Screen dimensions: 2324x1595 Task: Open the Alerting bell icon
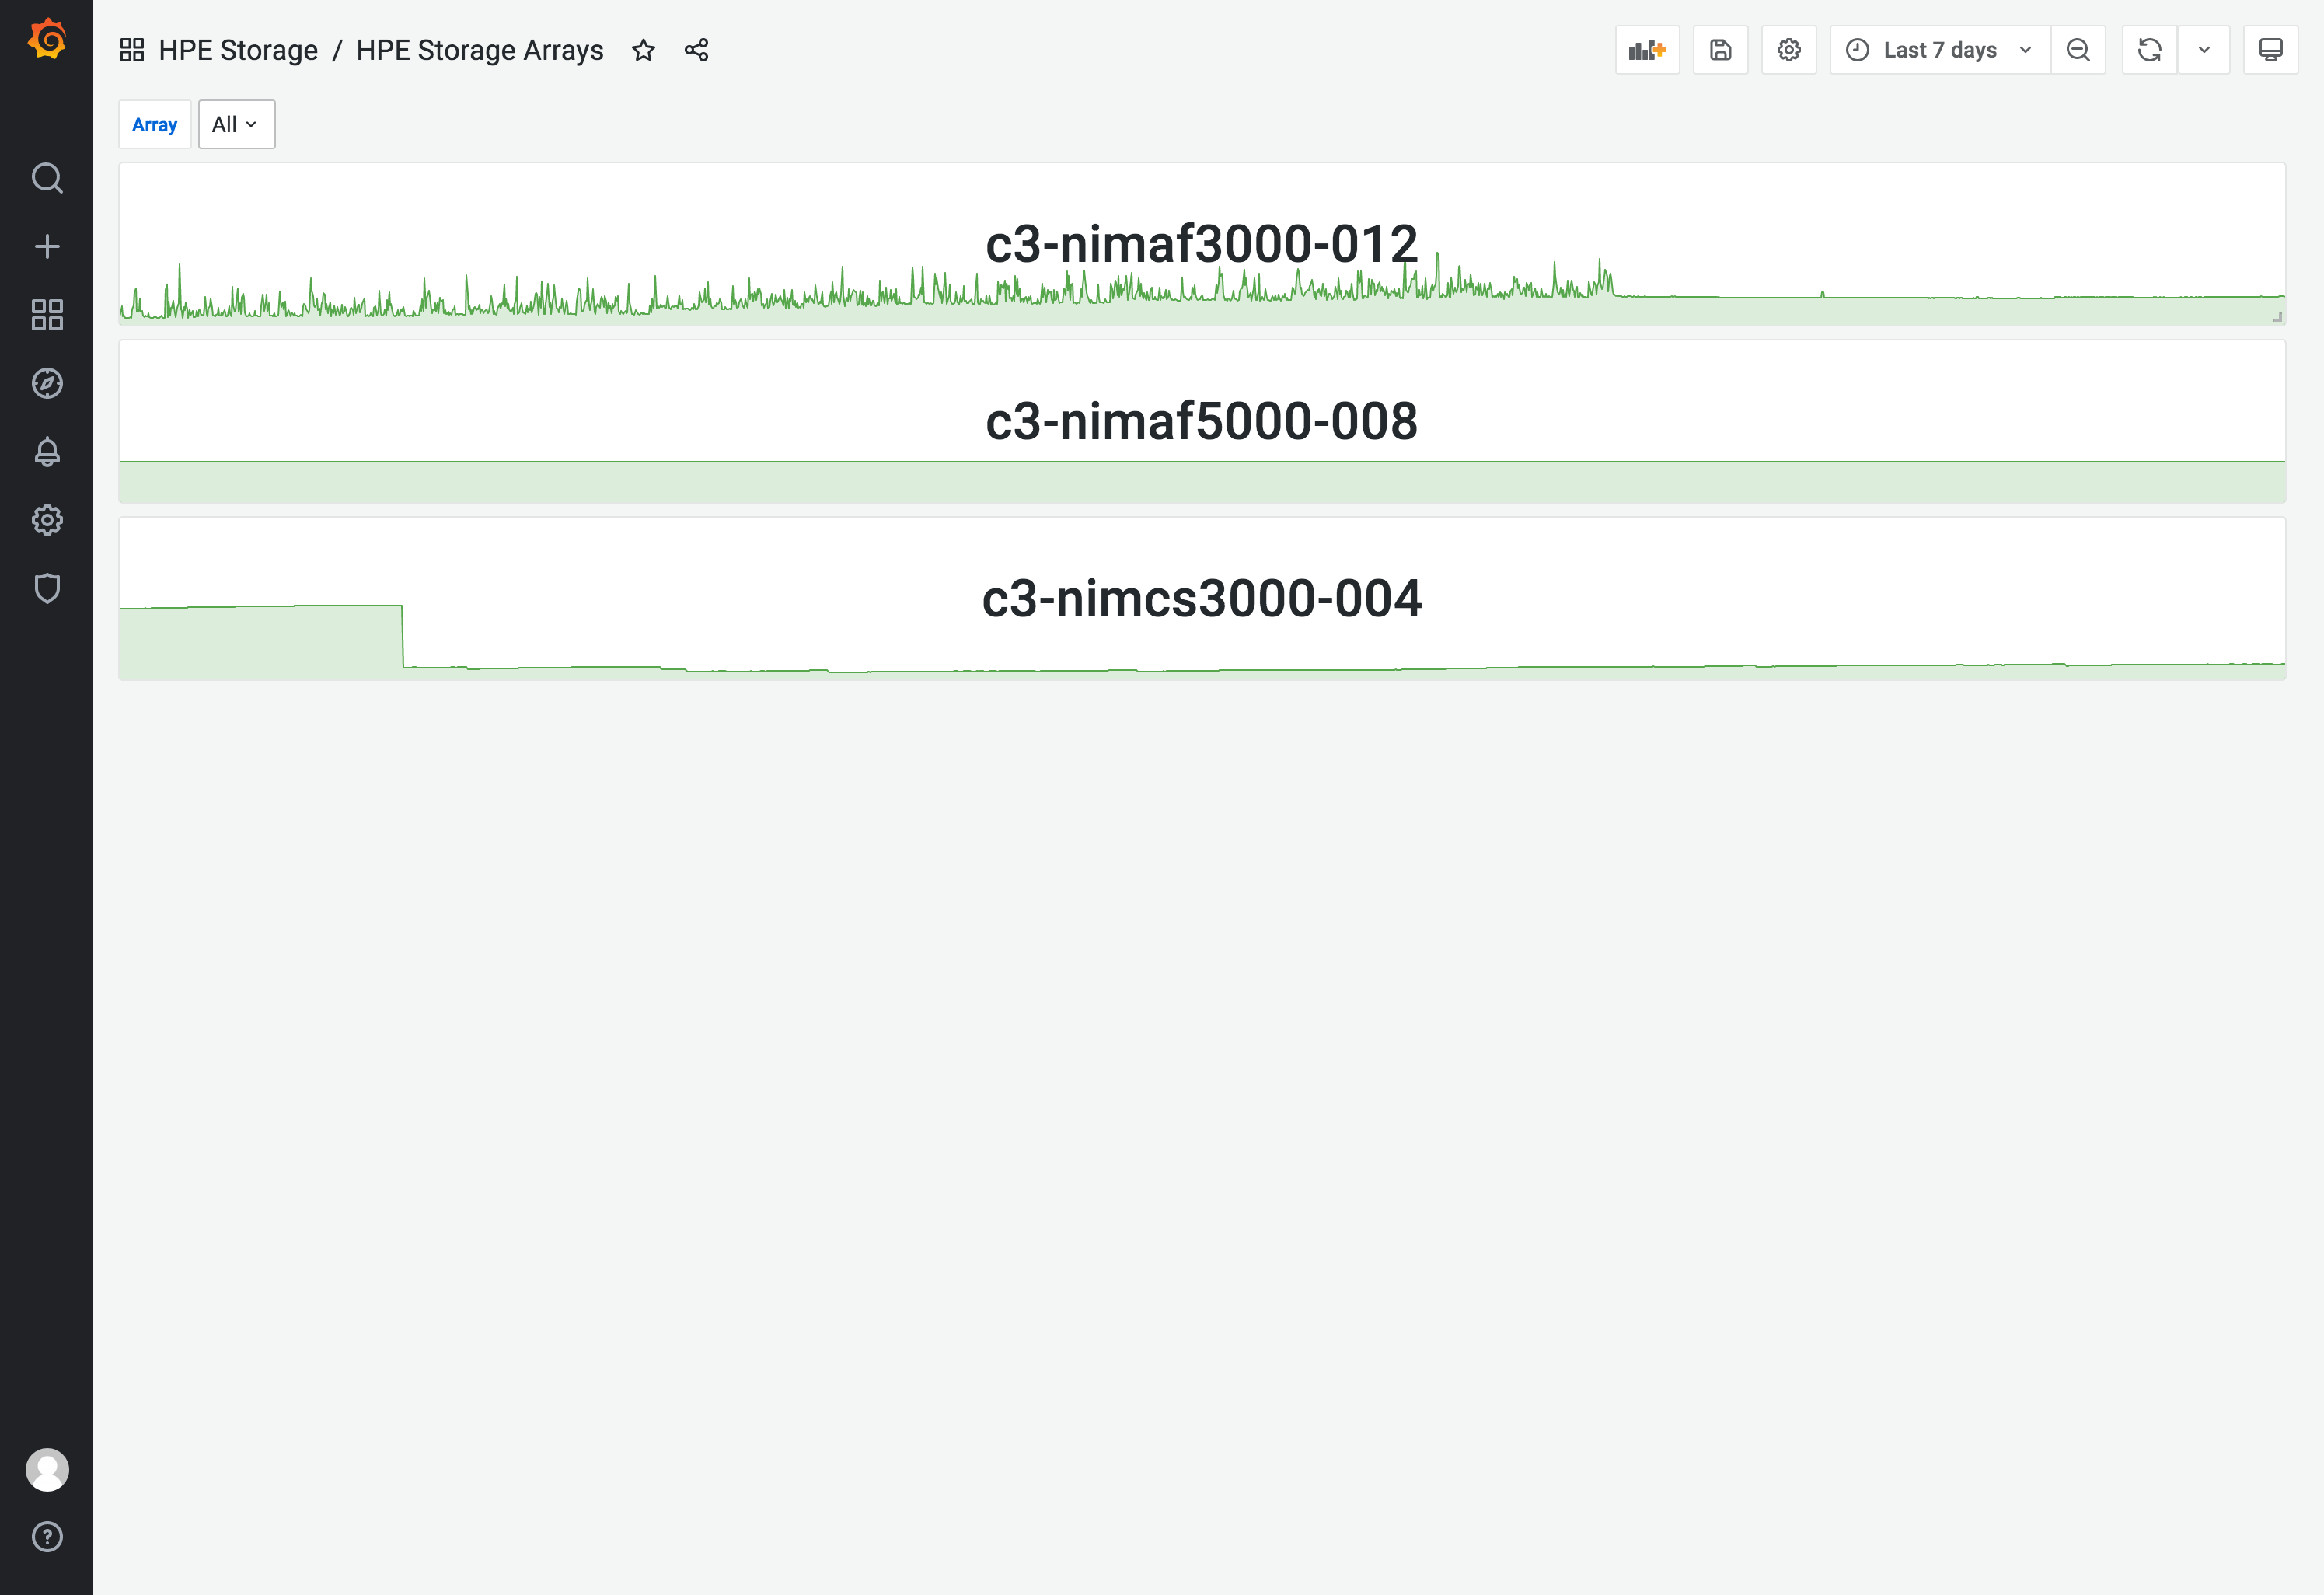(x=47, y=452)
